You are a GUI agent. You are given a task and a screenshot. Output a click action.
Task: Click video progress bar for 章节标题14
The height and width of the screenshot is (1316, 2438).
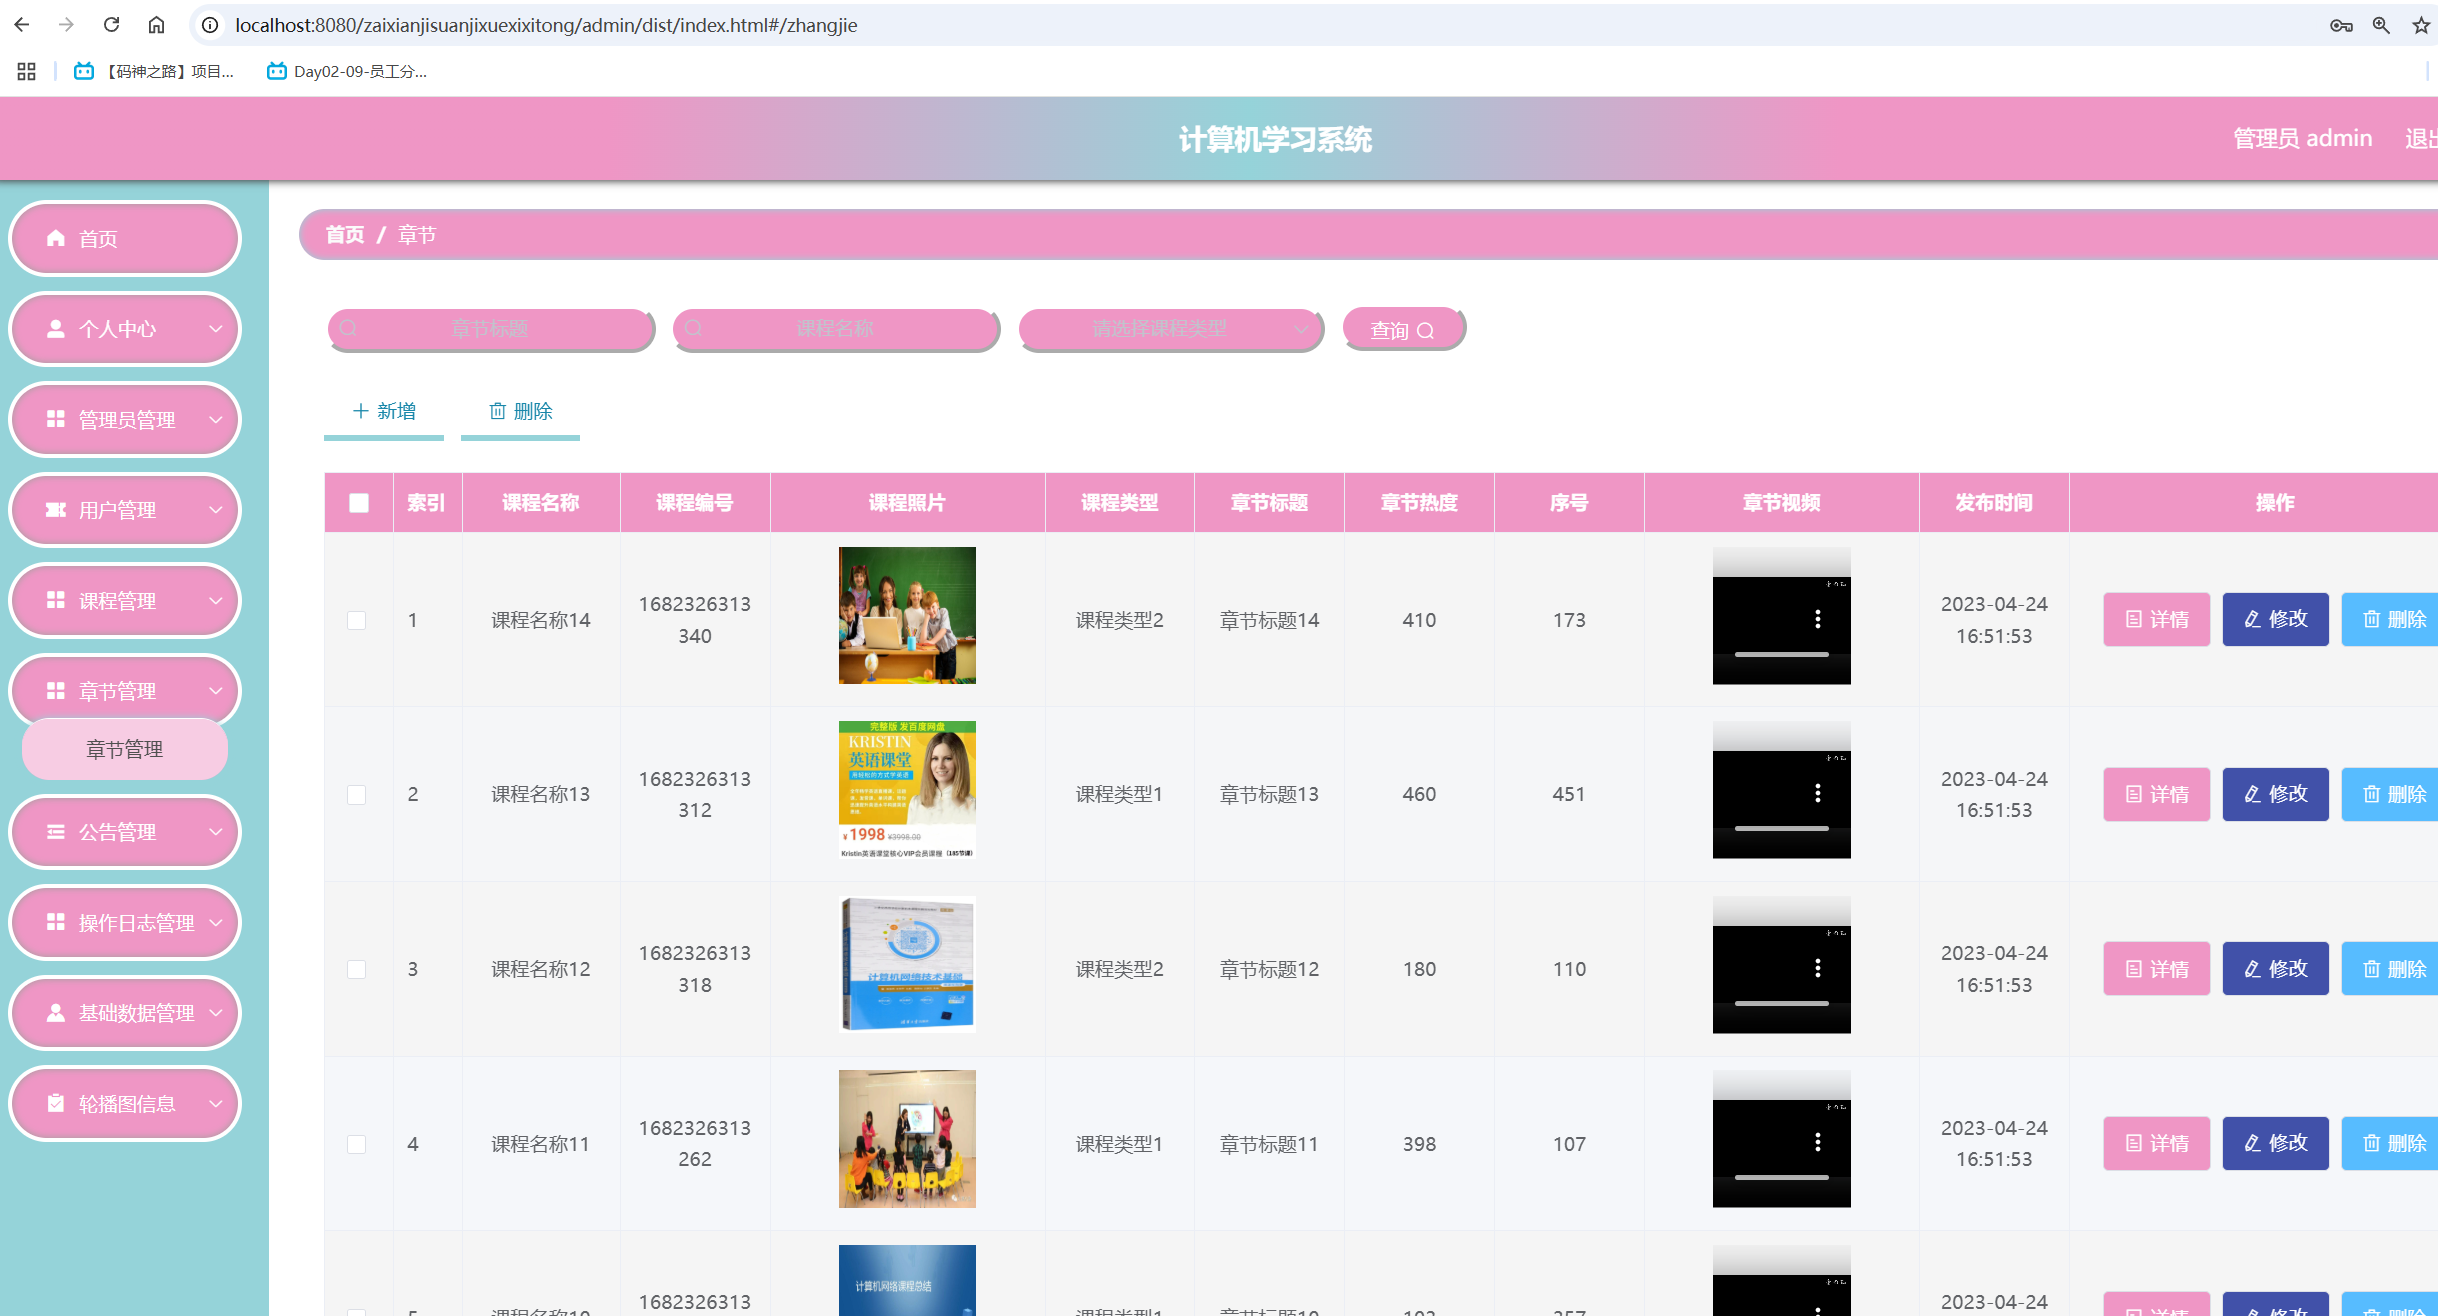[x=1781, y=654]
